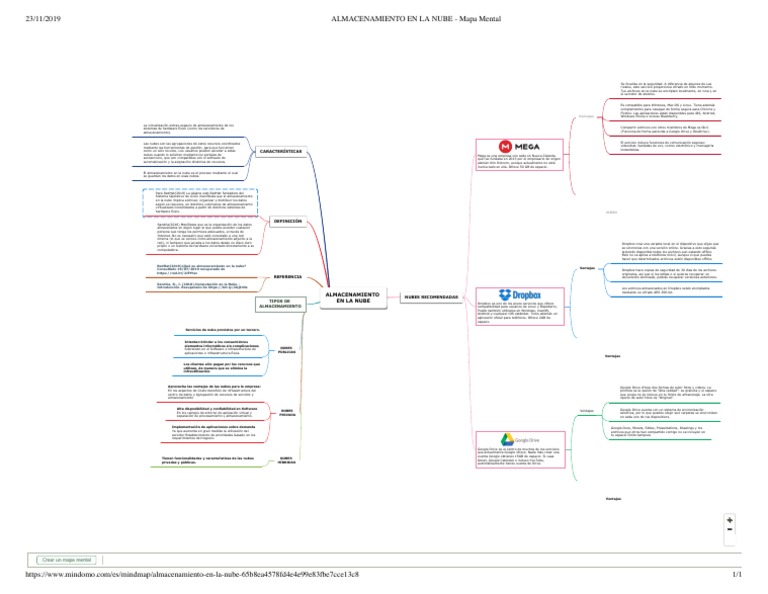Click the dashed-border definition note box

coord(200,202)
